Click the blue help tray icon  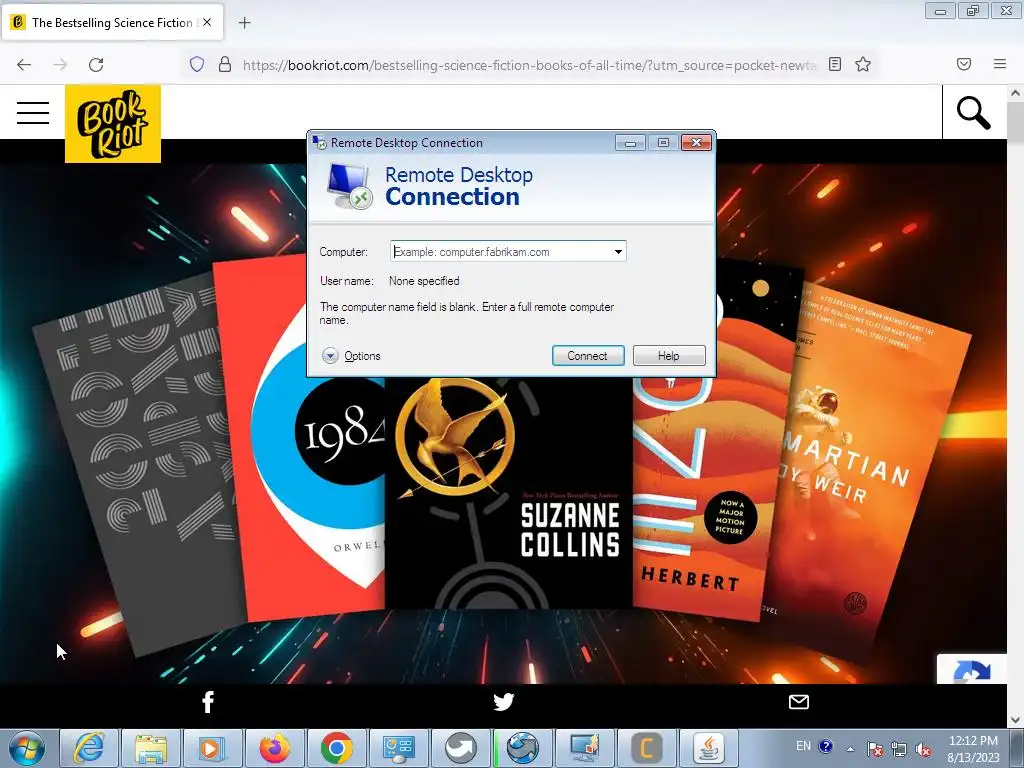(825, 746)
